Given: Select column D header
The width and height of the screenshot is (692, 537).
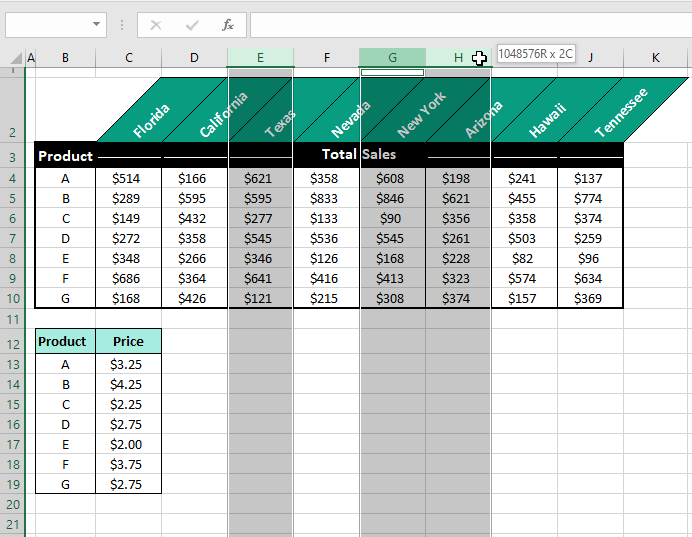Looking at the screenshot, I should (194, 58).
